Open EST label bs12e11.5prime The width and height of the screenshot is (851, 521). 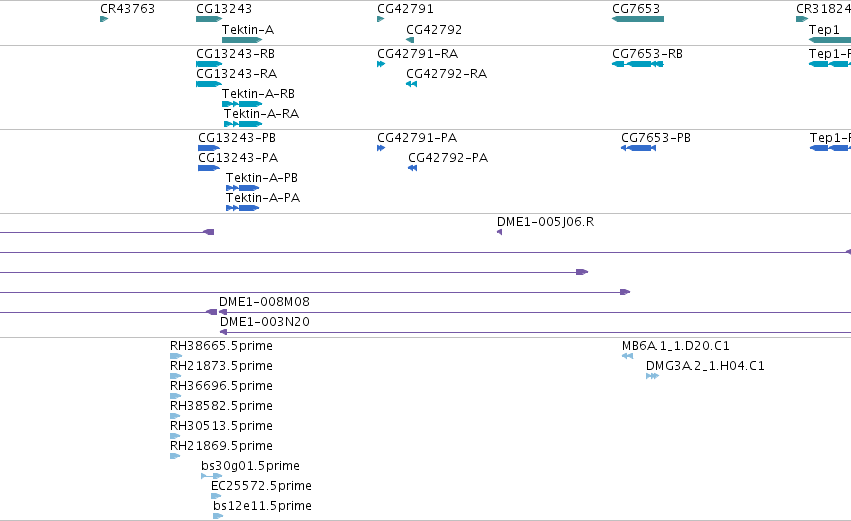(x=262, y=506)
